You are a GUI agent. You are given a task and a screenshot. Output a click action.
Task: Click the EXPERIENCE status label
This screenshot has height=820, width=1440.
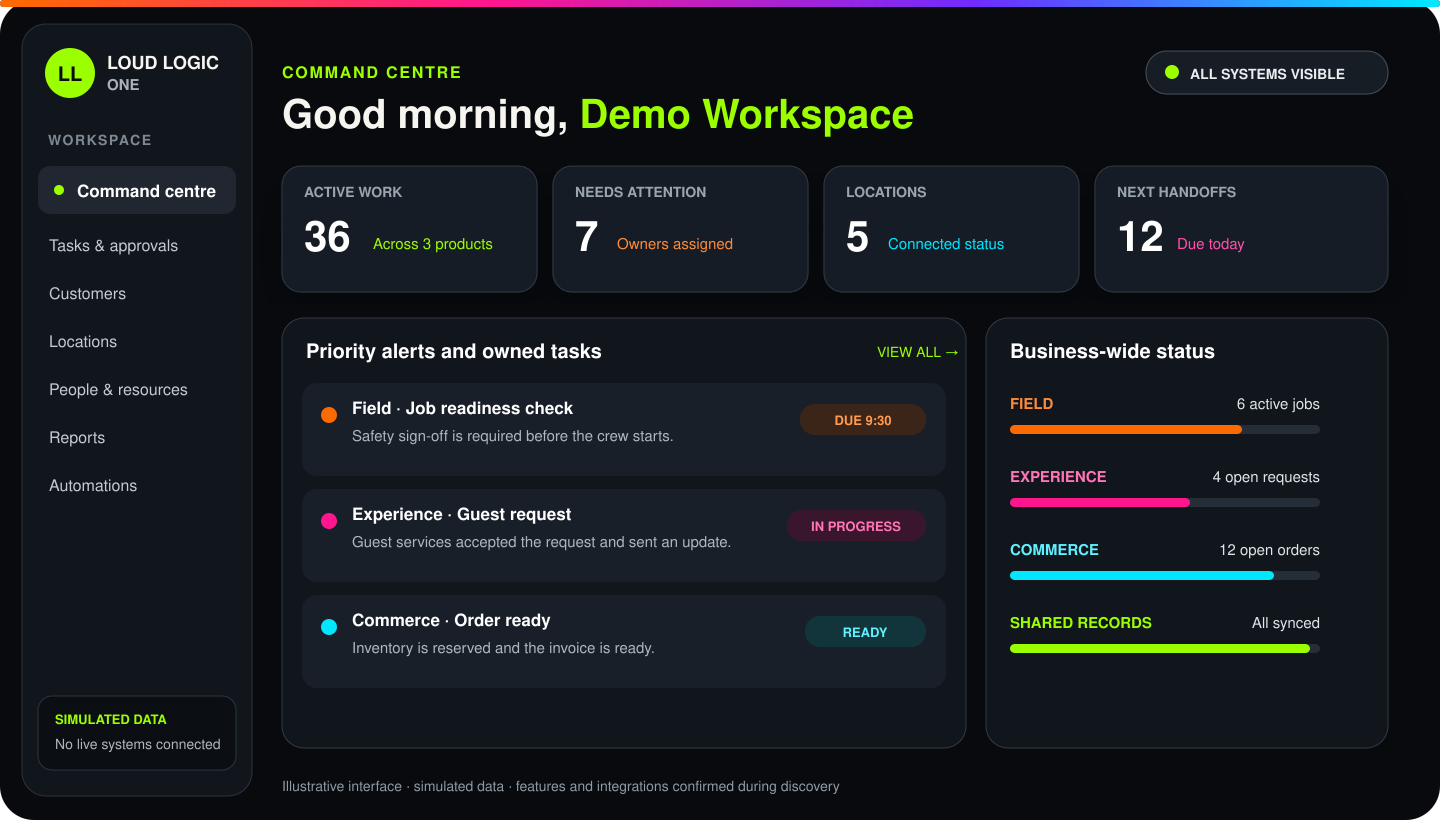coord(1058,477)
